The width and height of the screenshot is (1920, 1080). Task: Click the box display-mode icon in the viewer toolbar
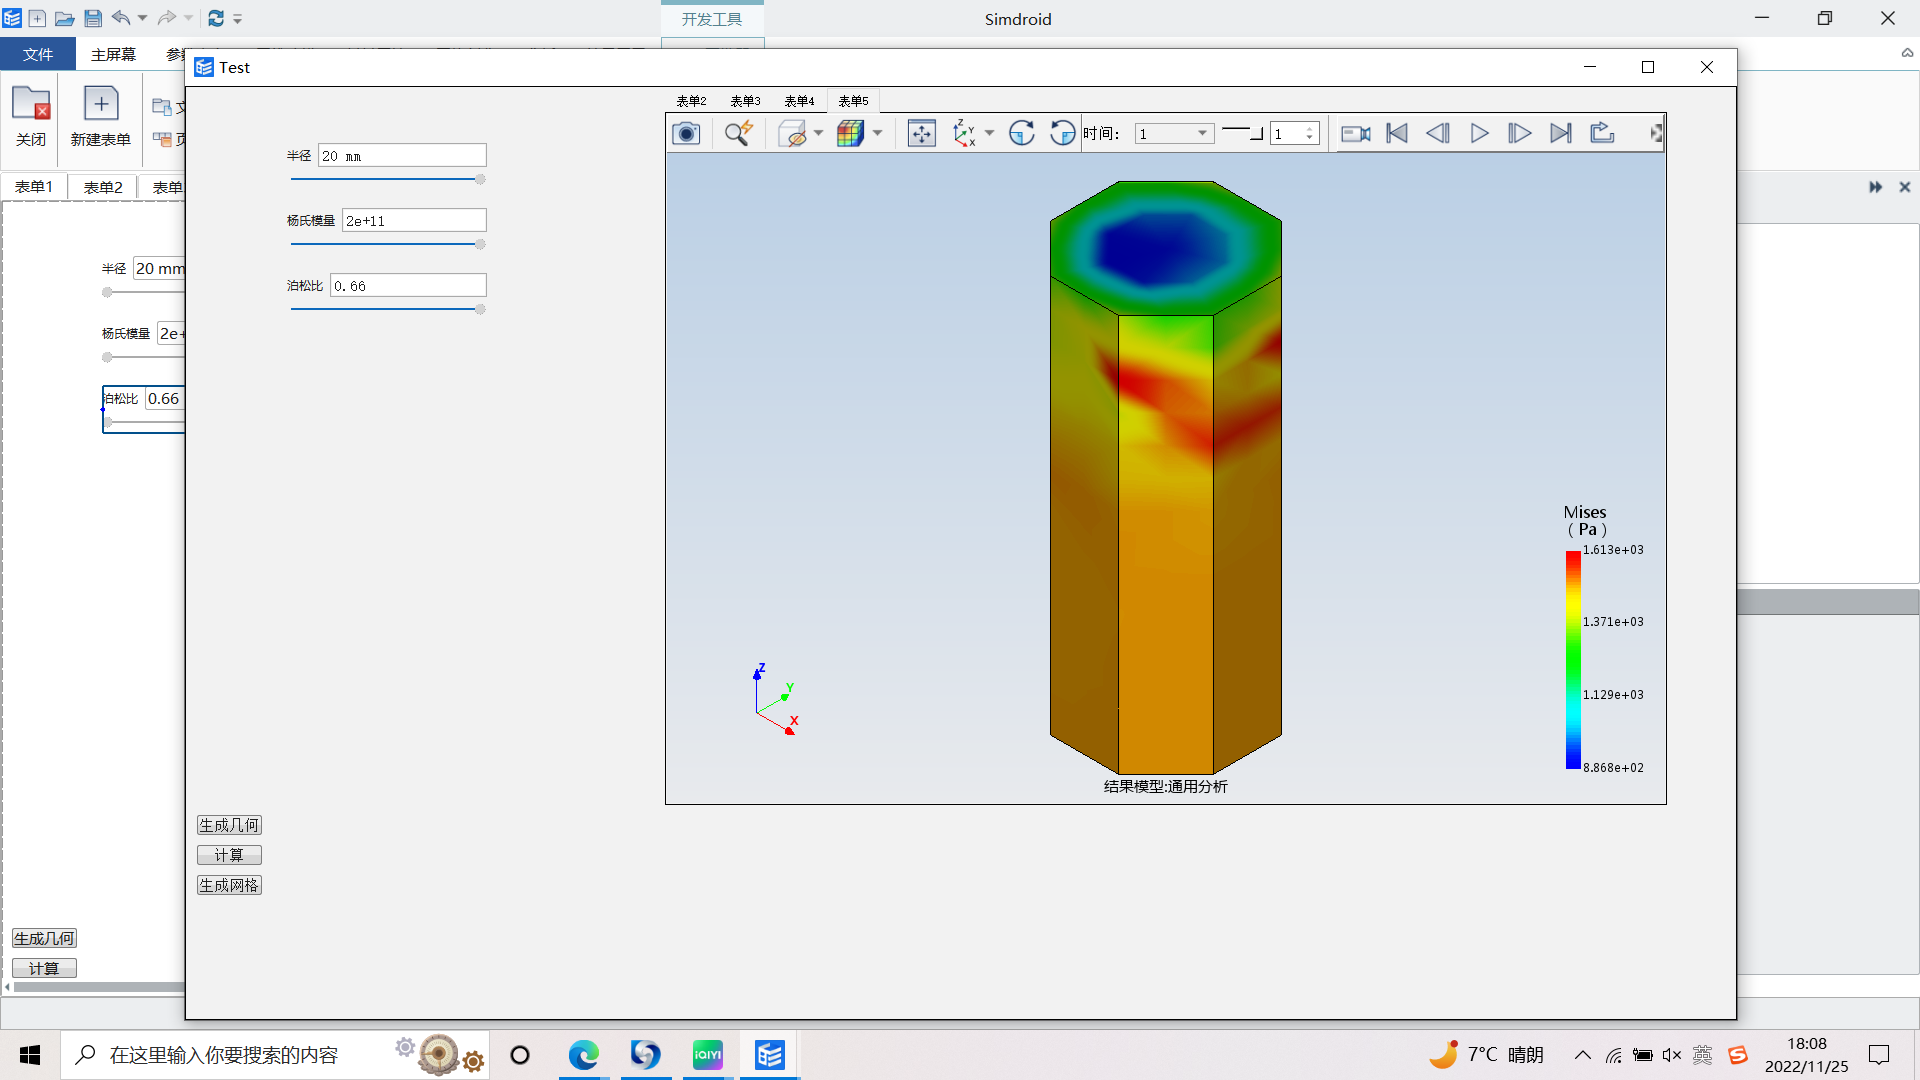point(793,133)
